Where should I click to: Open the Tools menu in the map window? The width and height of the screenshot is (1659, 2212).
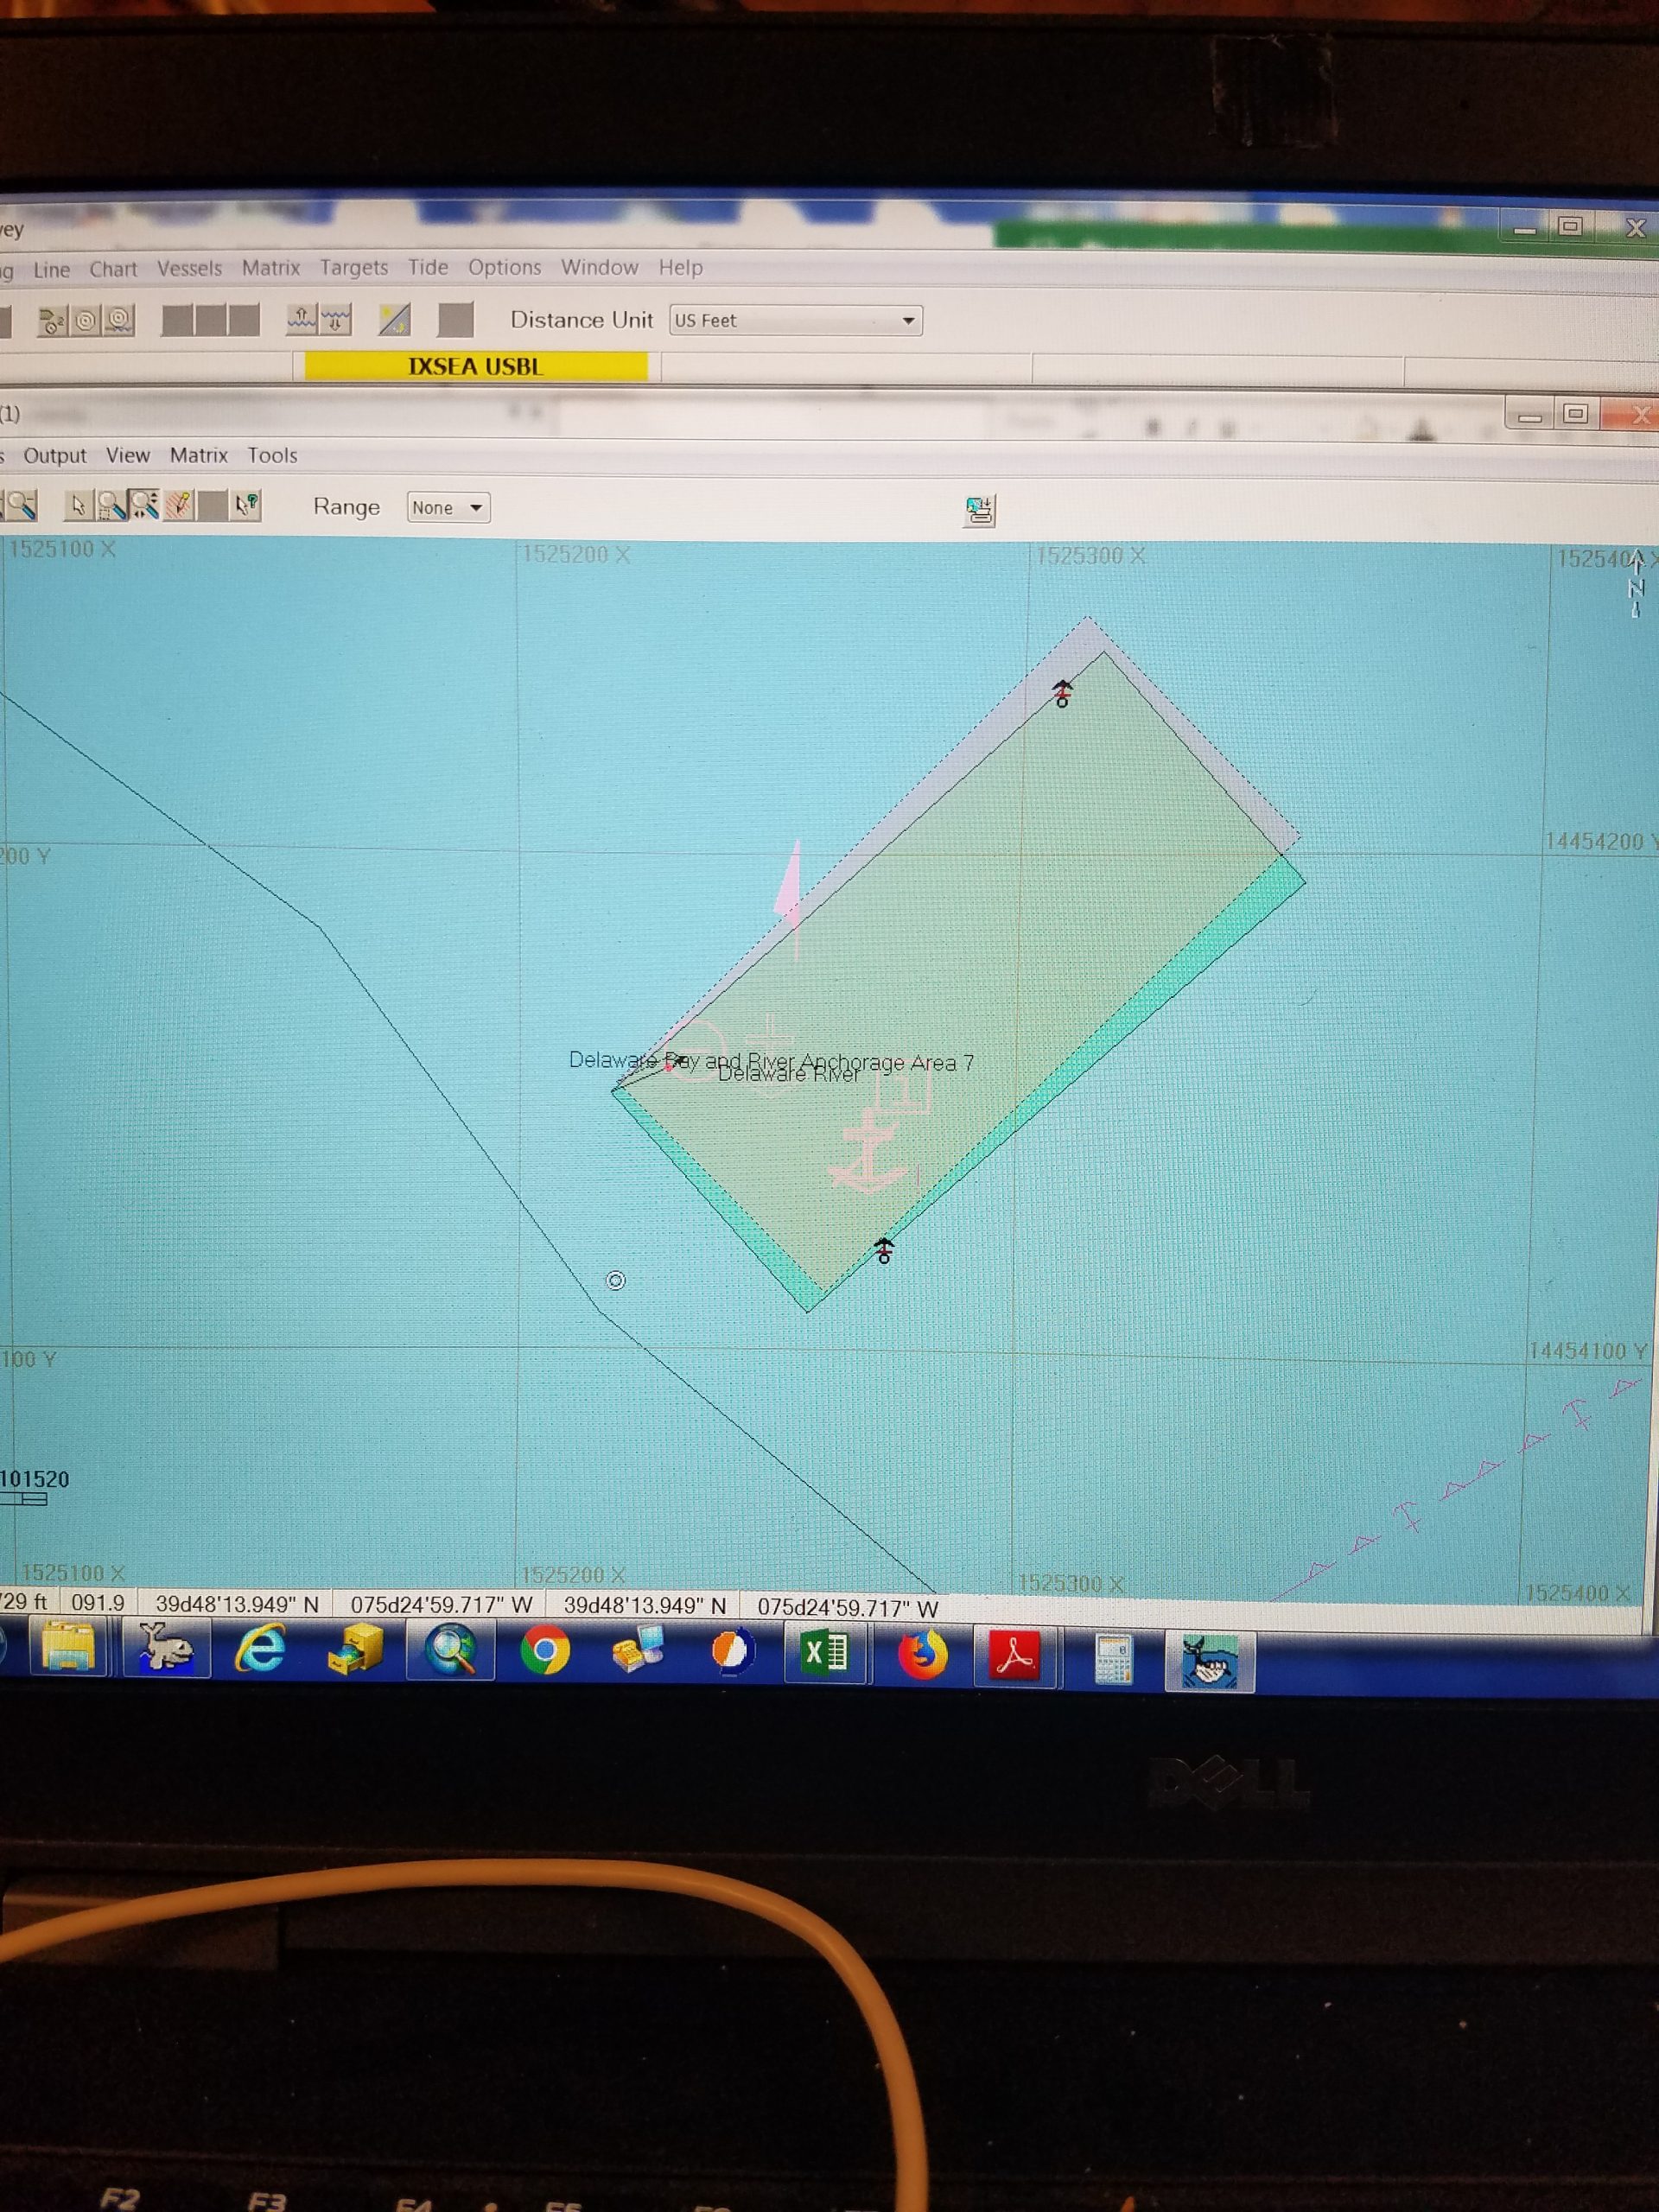272,455
